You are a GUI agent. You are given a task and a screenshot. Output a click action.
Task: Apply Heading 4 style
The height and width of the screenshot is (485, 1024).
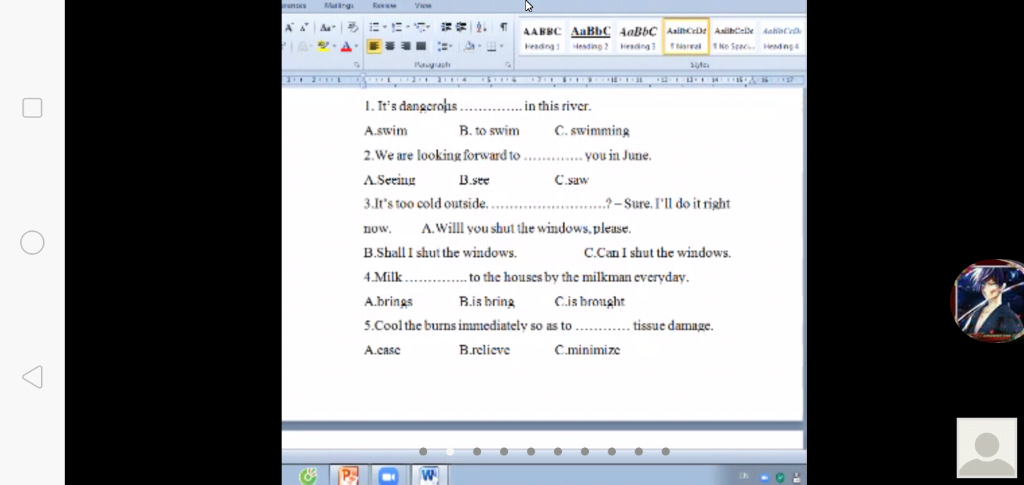[782, 37]
